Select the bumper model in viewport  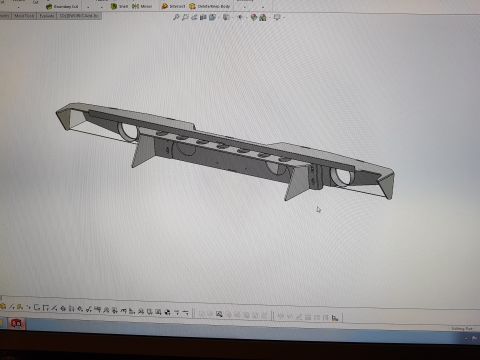click(225, 152)
